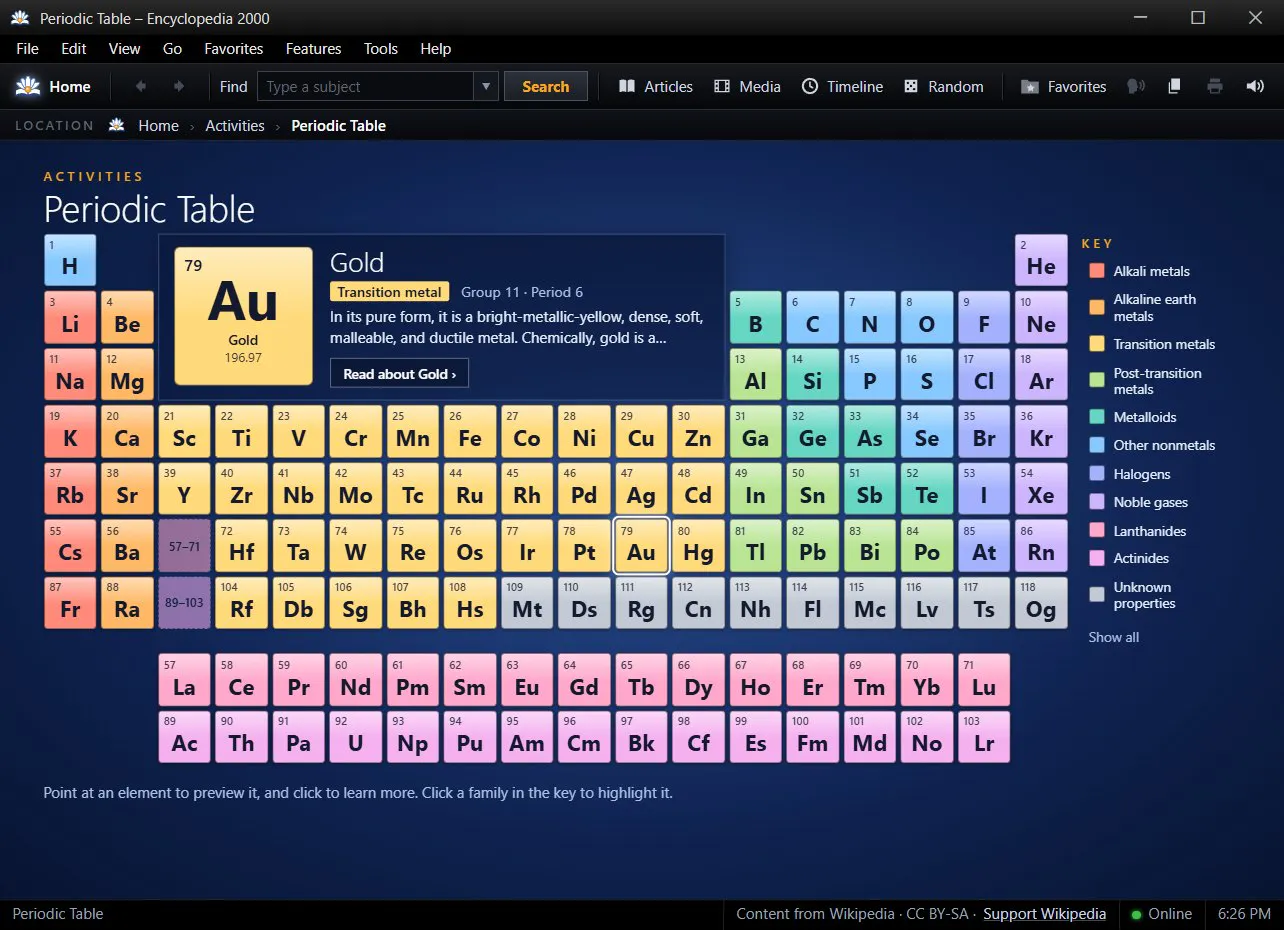This screenshot has height=930, width=1284.
Task: Select the Oganesson (Og) element tile
Action: (1041, 603)
